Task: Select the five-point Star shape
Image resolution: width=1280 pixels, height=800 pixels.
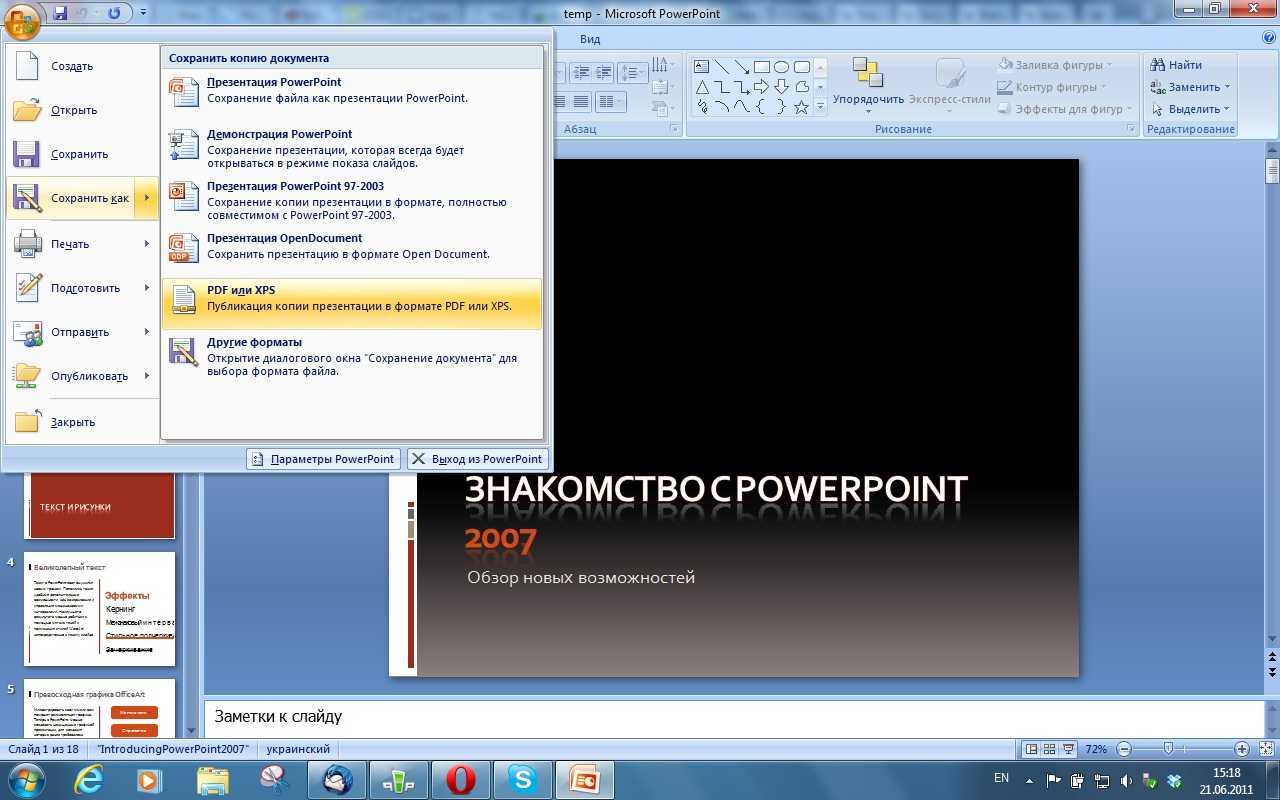Action: click(x=802, y=107)
